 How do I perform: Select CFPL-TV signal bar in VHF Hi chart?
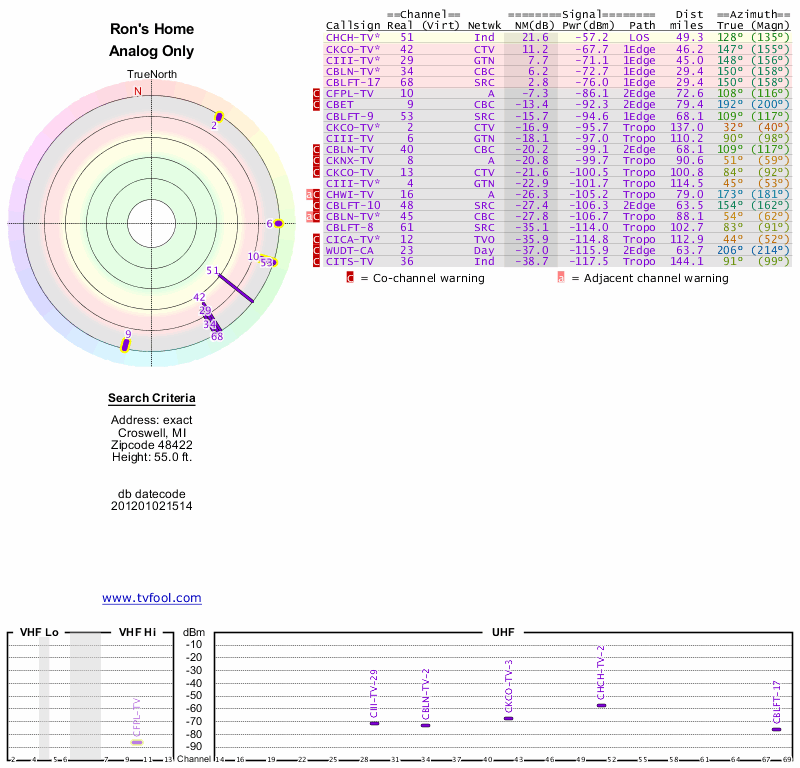click(x=137, y=742)
